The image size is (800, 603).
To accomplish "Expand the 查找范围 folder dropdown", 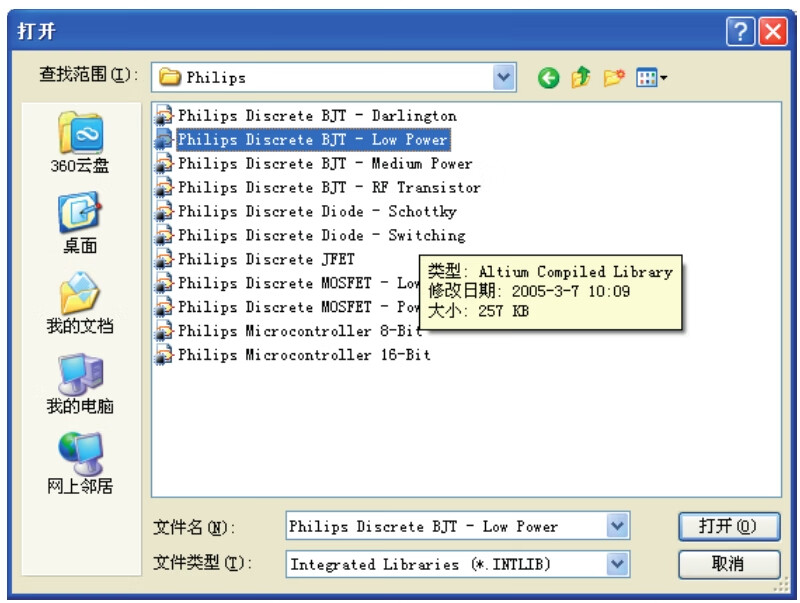I will (504, 78).
